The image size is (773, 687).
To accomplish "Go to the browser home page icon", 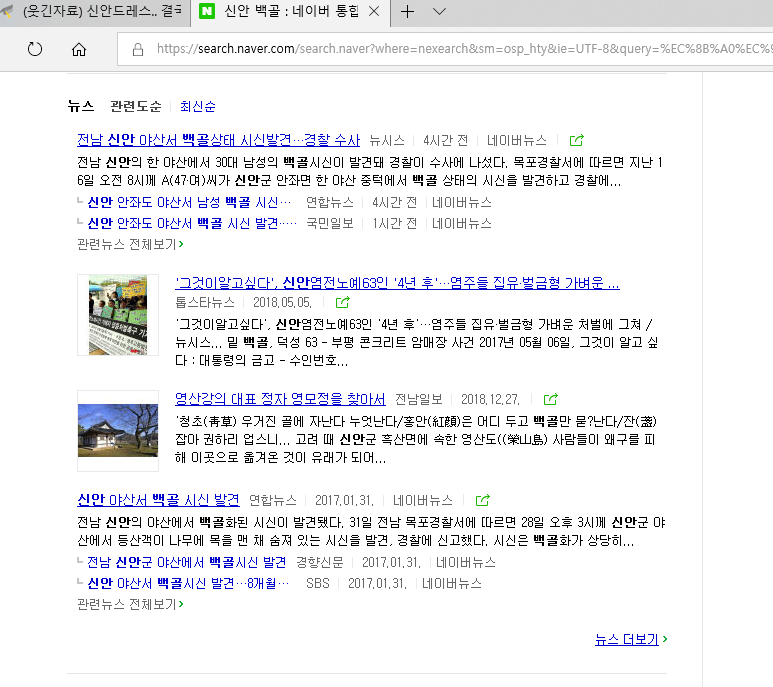I will [x=79, y=49].
